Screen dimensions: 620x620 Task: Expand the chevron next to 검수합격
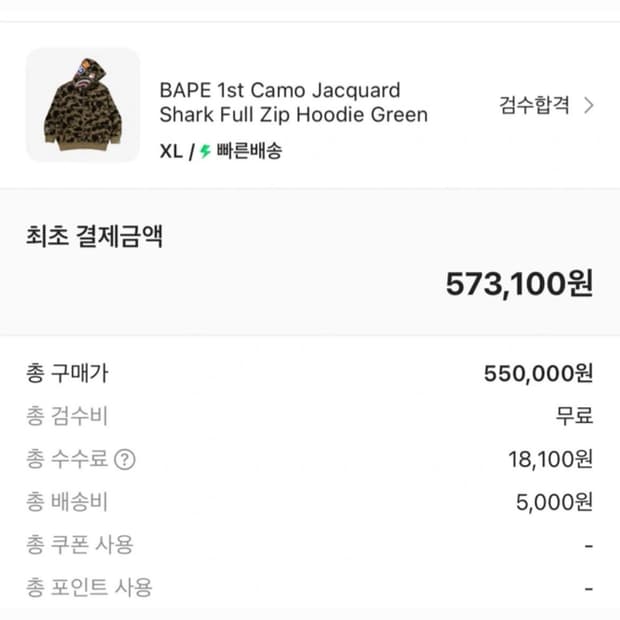pyautogui.click(x=588, y=106)
